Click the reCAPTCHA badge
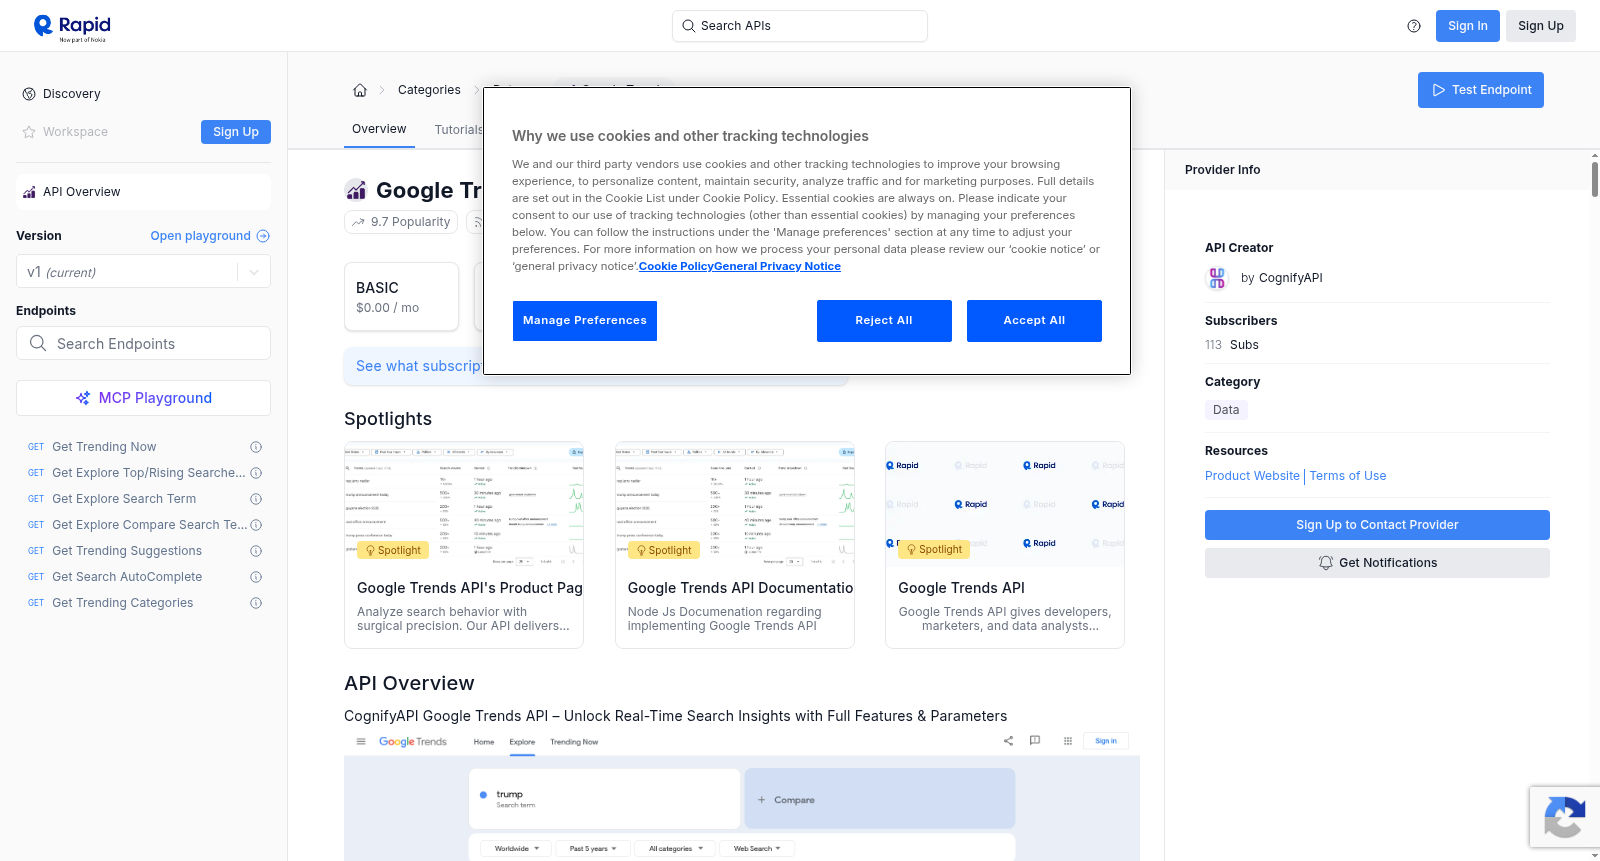1600x861 pixels. [1564, 817]
